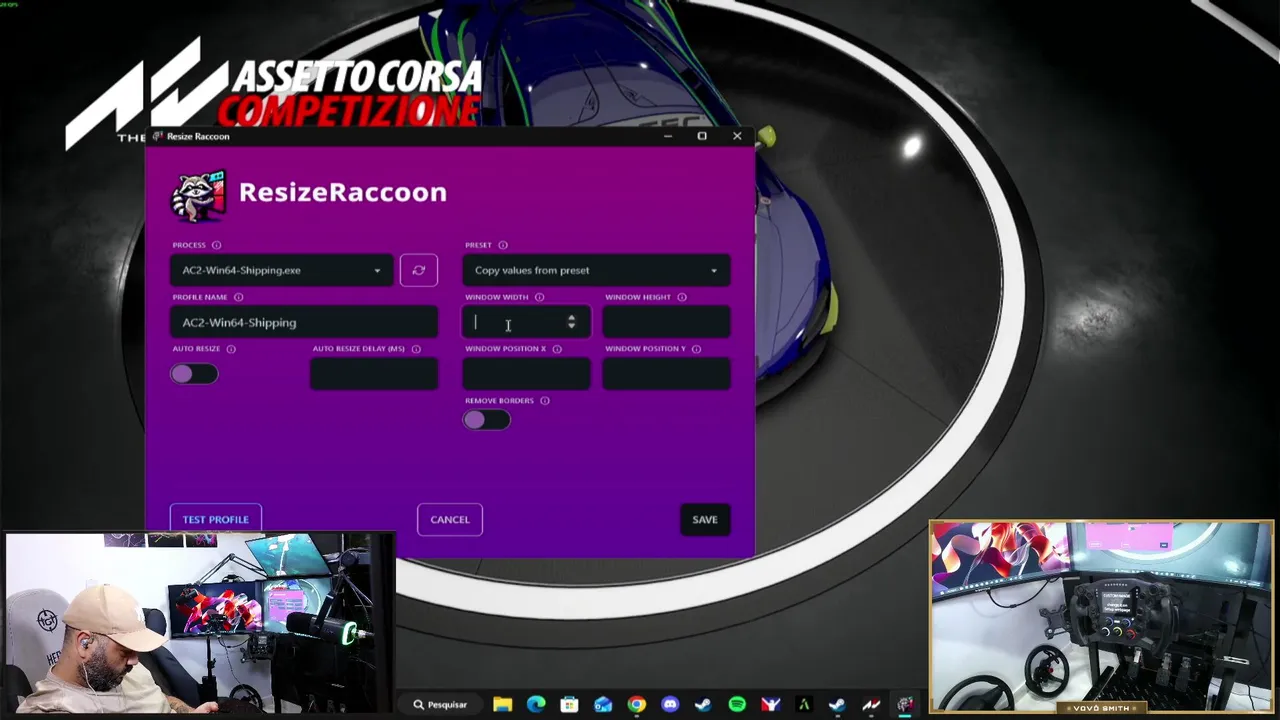Show info for Auto Resize label
This screenshot has height=720, width=1280.
coord(231,349)
